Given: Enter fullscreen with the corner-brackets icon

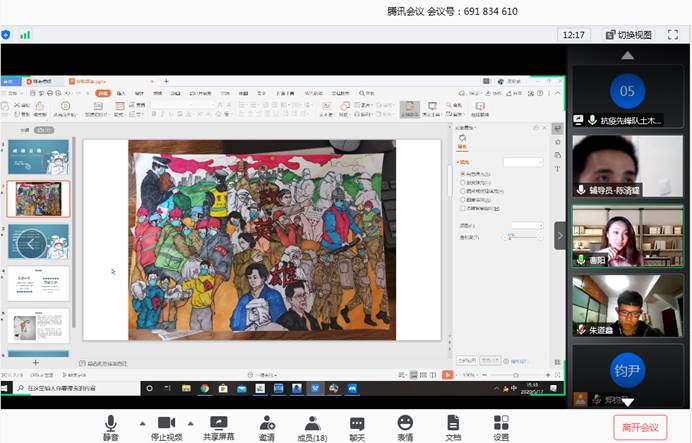Looking at the screenshot, I should click(673, 34).
